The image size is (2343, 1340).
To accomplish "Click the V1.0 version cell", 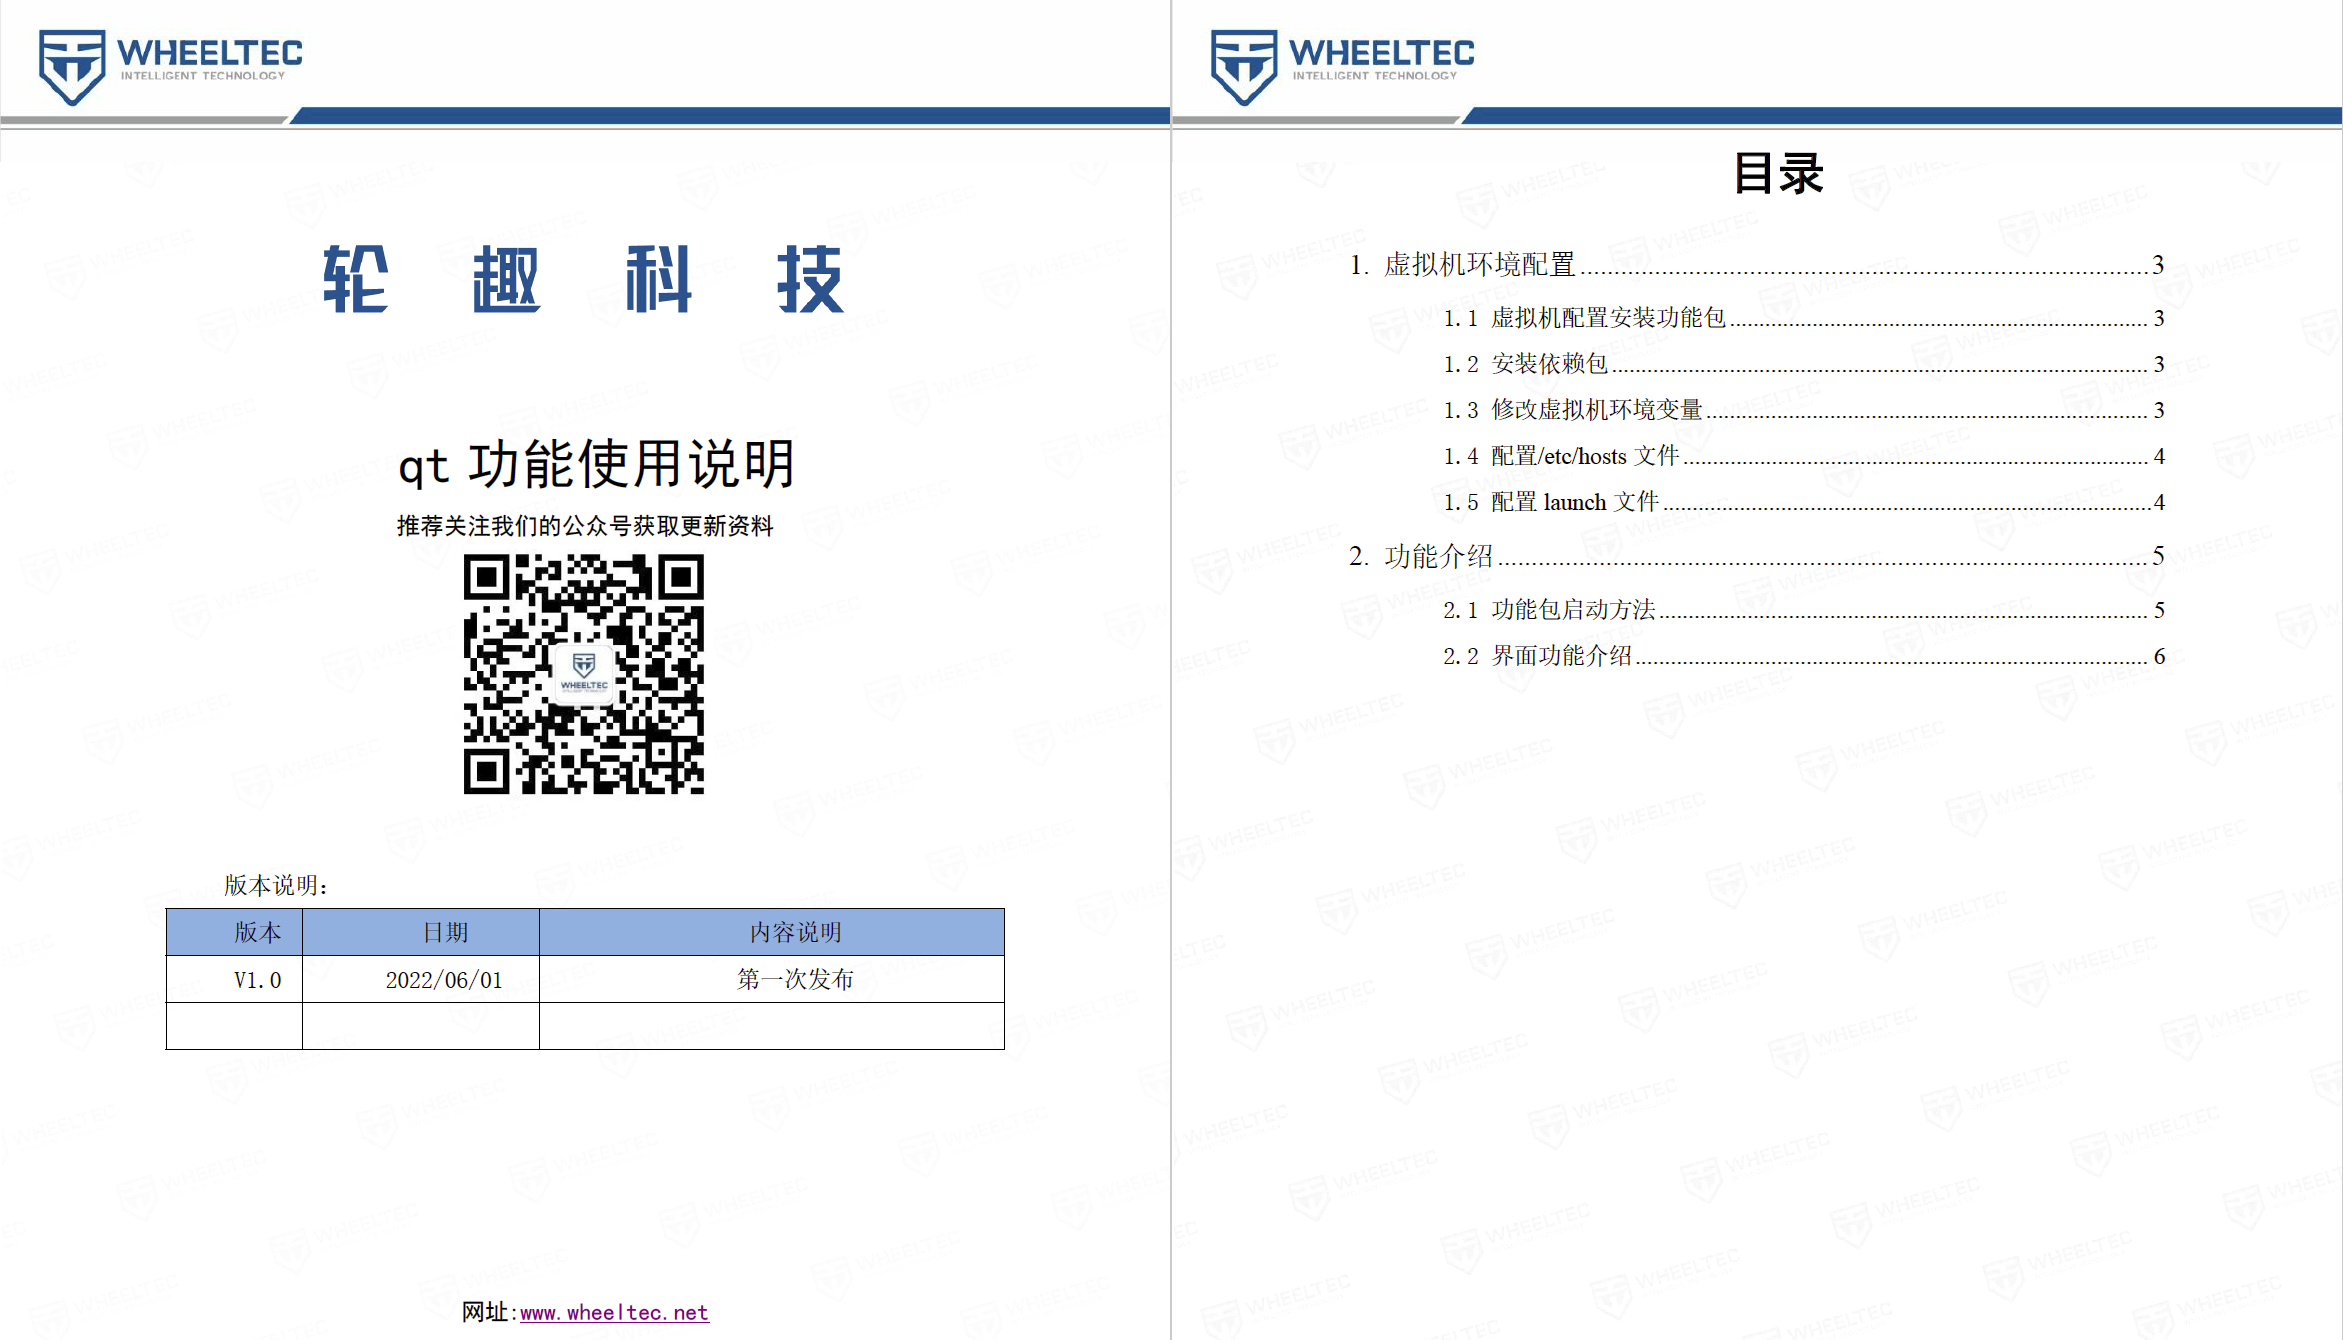I will 234,979.
